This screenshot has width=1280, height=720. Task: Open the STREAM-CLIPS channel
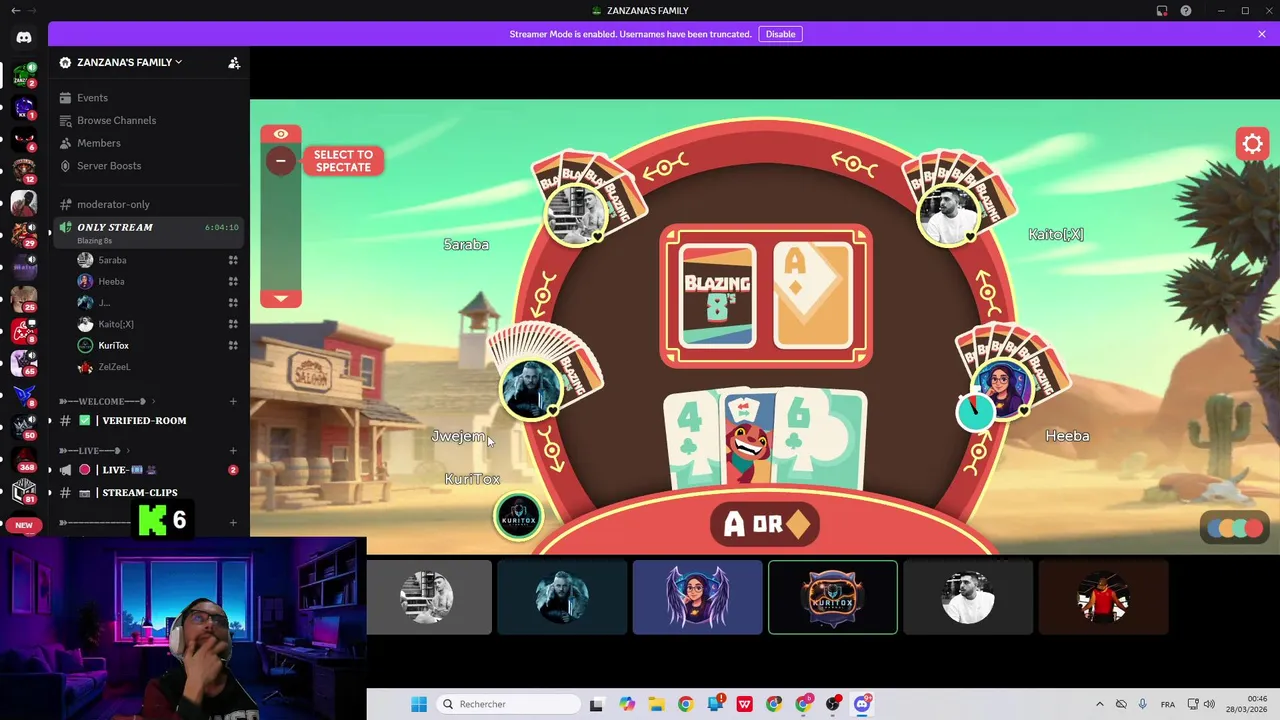point(139,492)
